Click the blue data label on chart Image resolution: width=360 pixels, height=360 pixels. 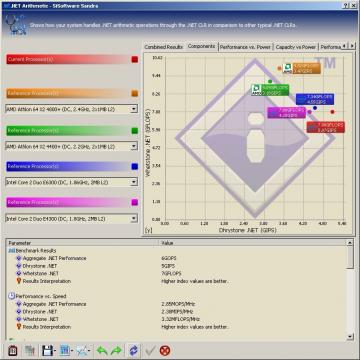(x=315, y=99)
